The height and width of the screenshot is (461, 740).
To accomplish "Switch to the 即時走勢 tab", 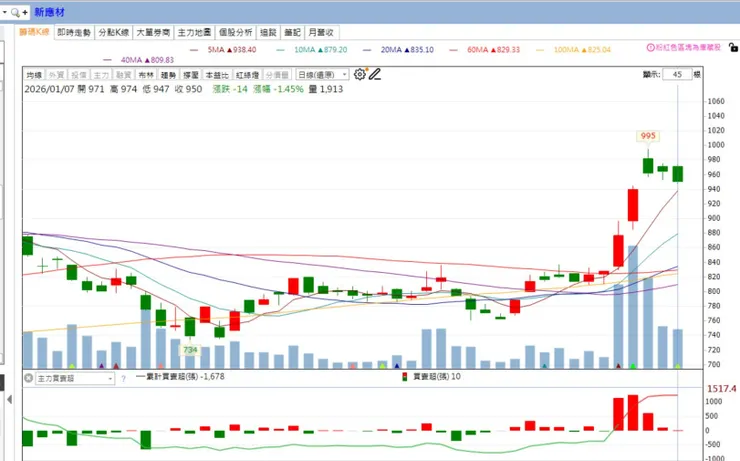I will pos(74,33).
